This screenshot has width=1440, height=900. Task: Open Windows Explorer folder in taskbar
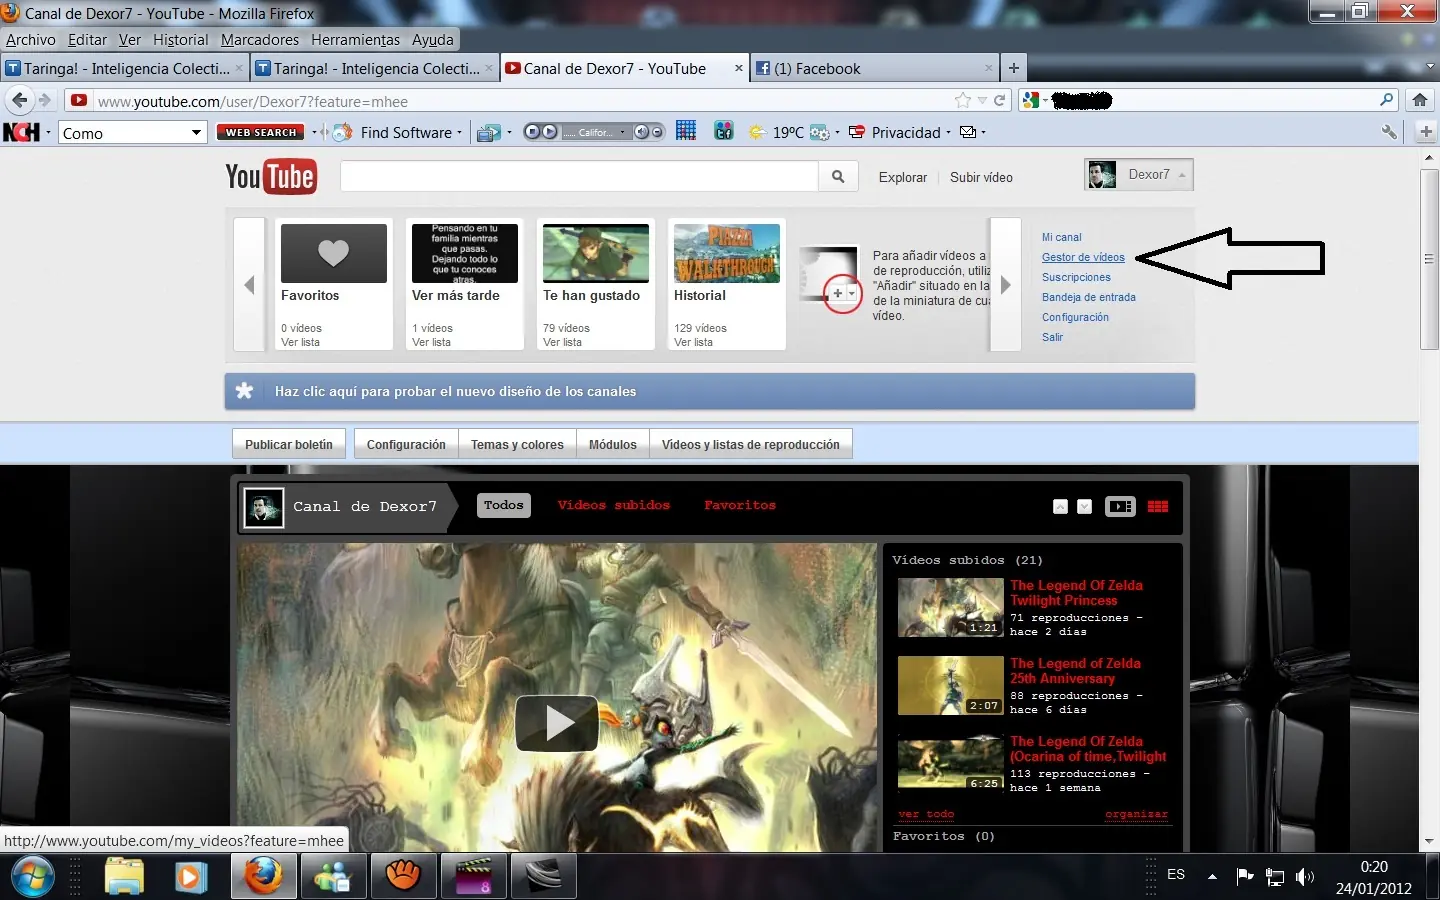125,877
